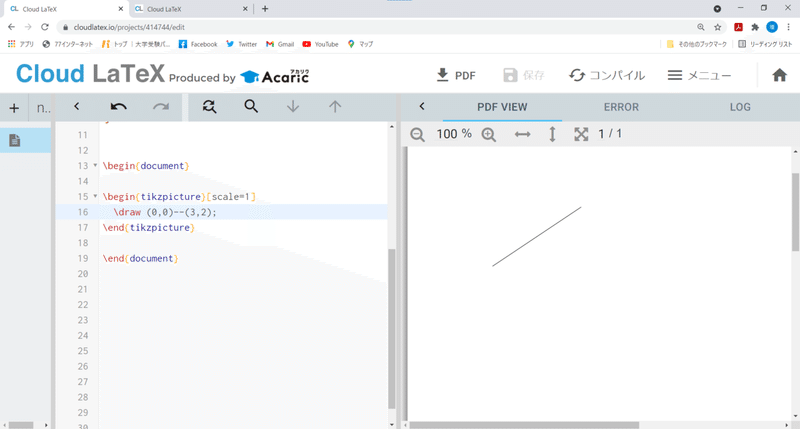Download the PDF file
The height and width of the screenshot is (429, 800).
point(456,75)
